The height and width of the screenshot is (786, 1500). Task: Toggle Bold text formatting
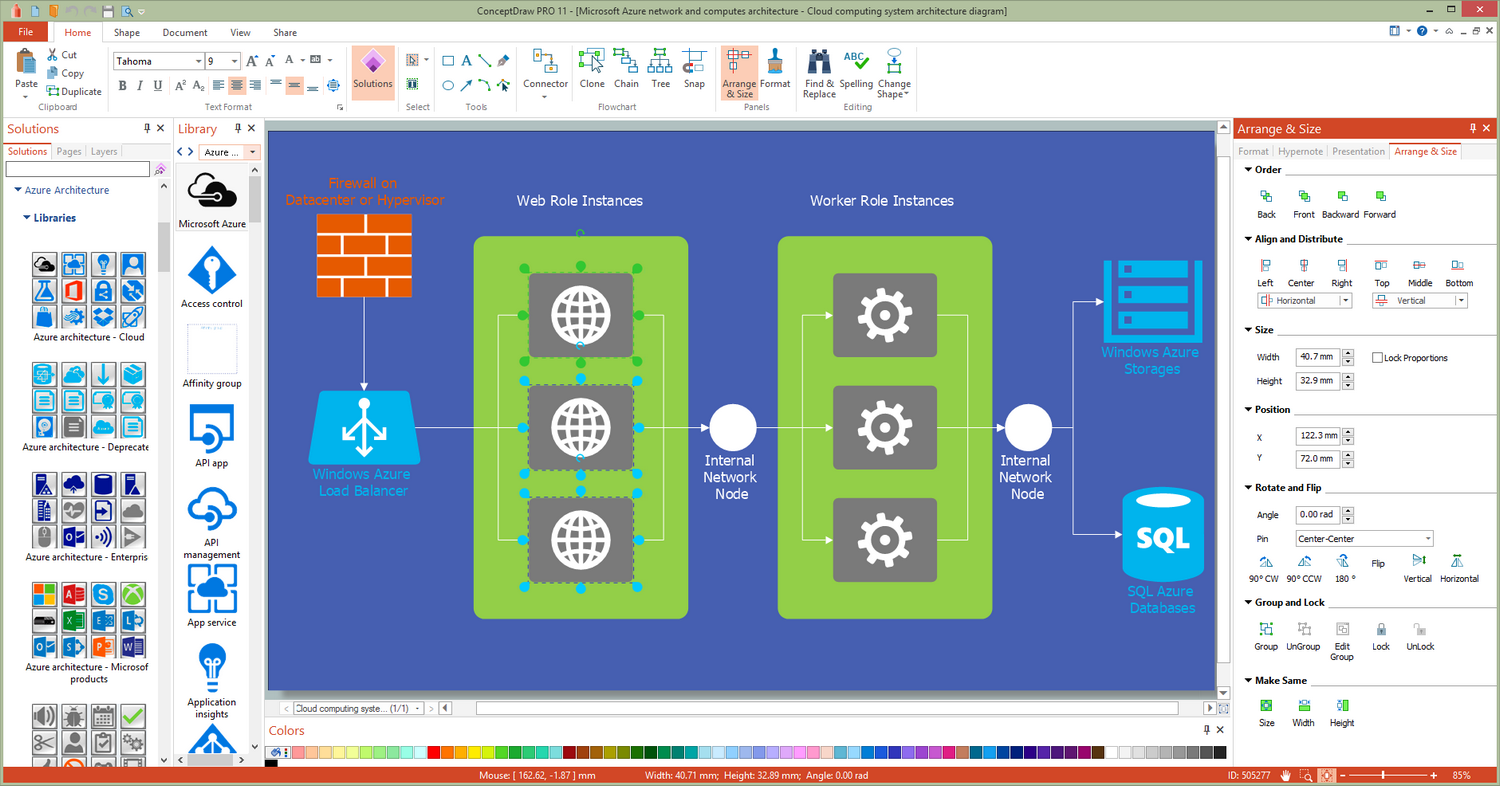[123, 86]
